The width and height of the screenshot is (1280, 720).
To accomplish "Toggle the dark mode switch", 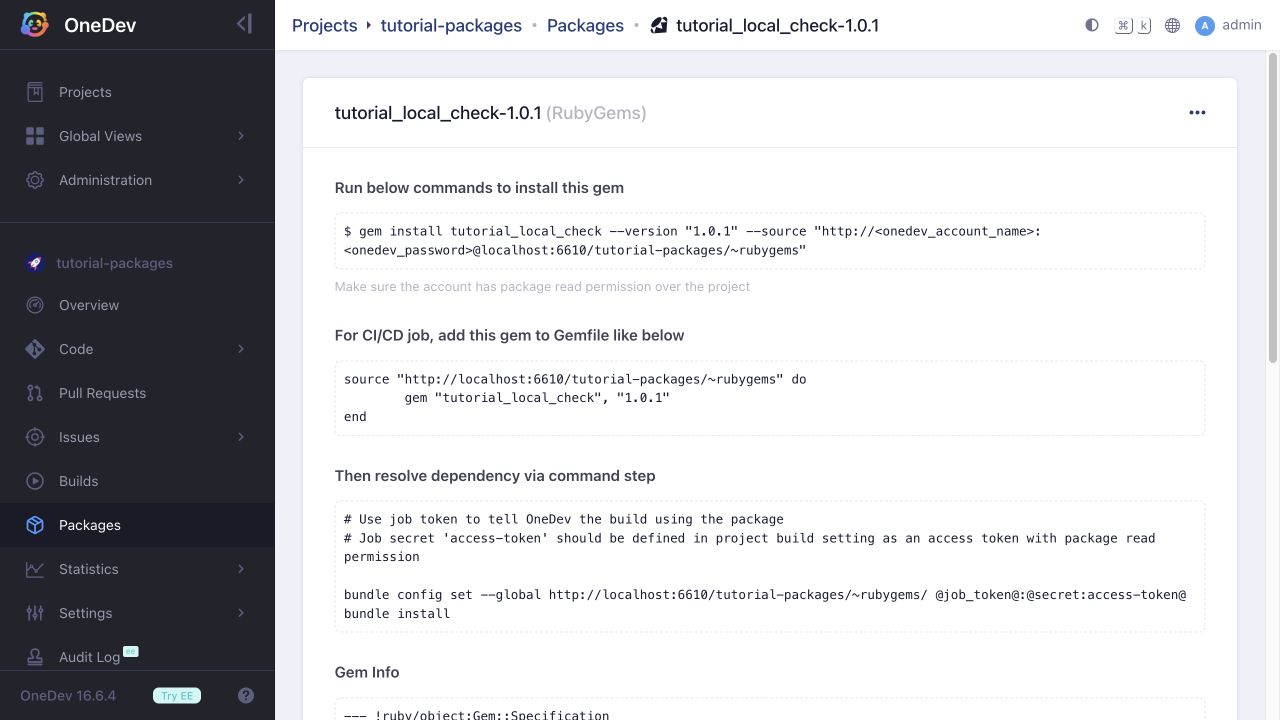I will 1092,25.
